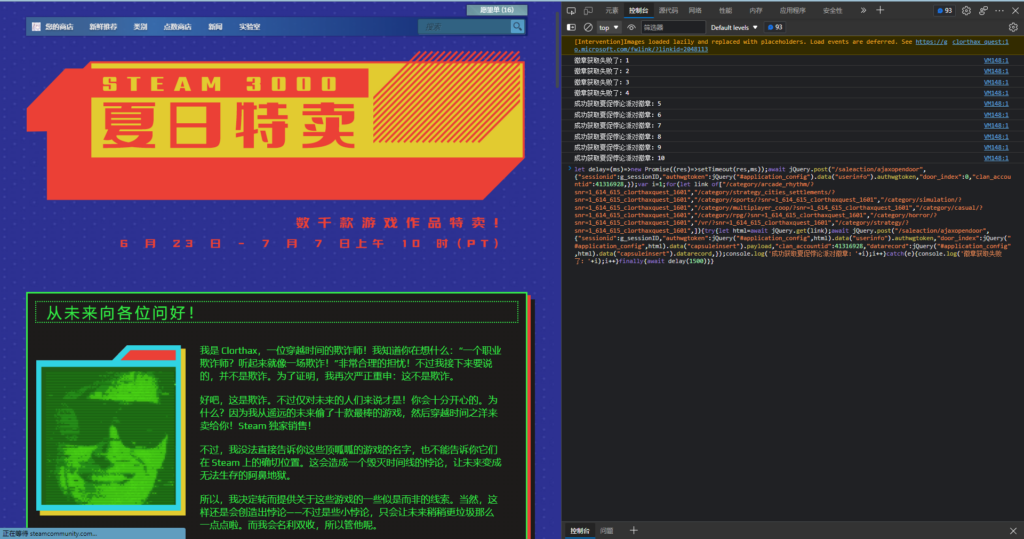Open the 点数商店 points shop
This screenshot has width=1024, height=539.
pyautogui.click(x=177, y=27)
